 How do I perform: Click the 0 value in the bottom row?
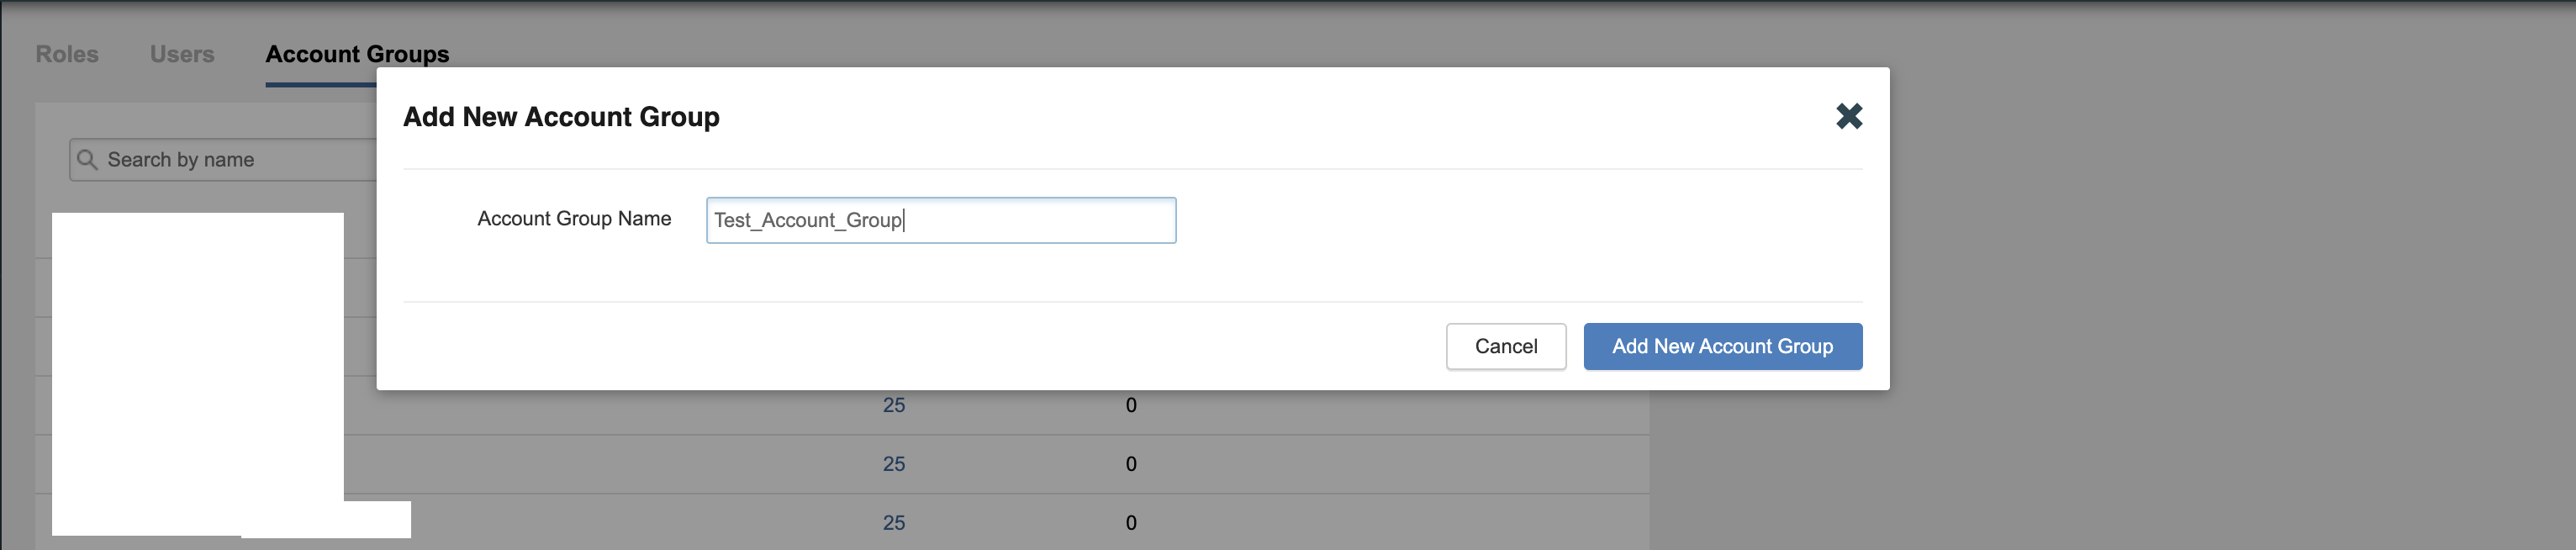[1131, 523]
